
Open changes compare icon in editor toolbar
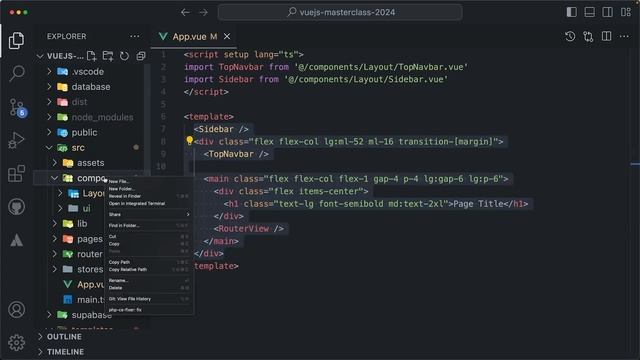coord(588,36)
